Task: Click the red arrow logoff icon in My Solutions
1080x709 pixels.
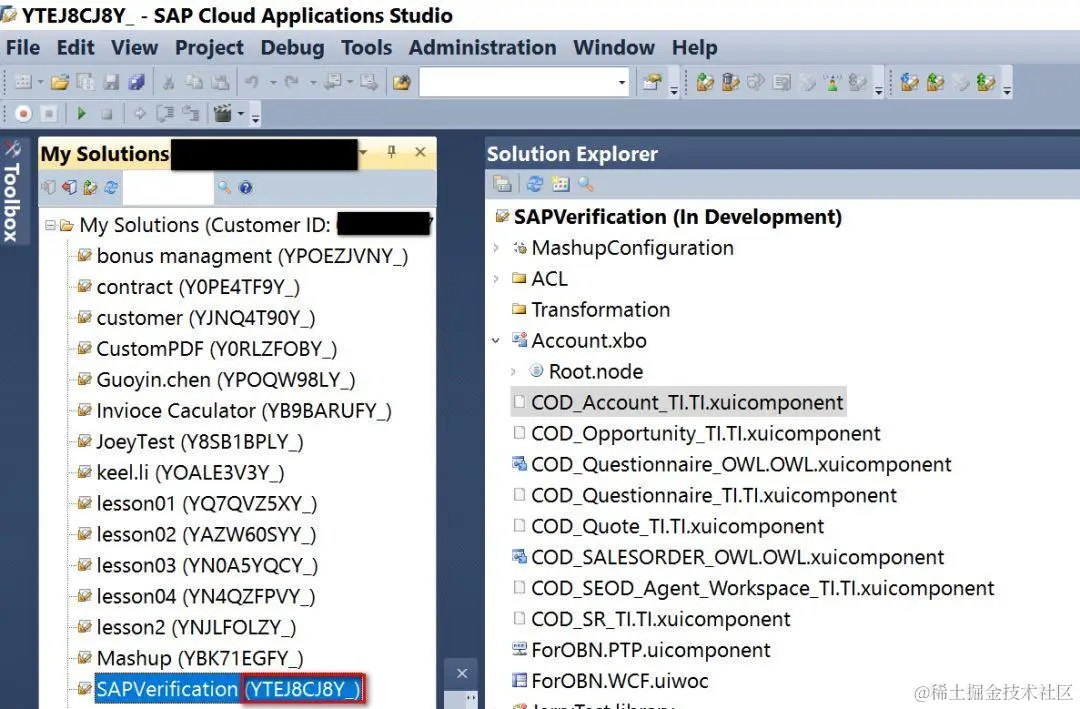Action: [69, 187]
